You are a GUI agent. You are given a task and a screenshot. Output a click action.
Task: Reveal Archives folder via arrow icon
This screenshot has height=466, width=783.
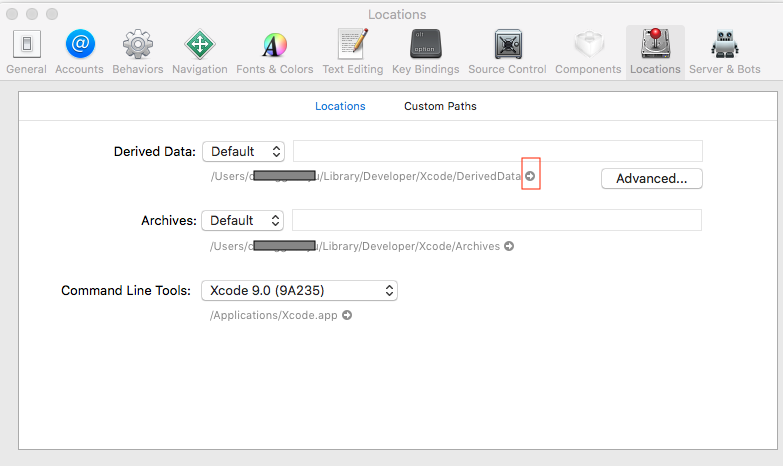click(509, 246)
